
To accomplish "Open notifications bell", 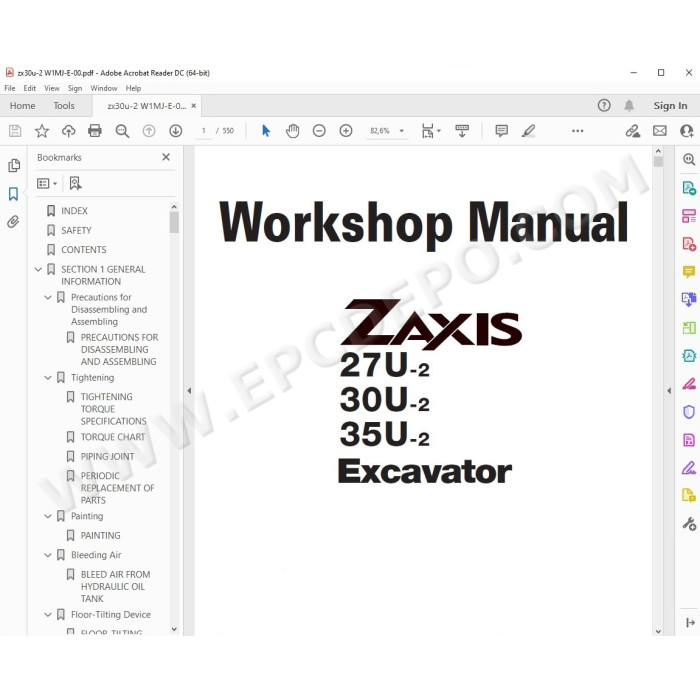I will point(629,105).
